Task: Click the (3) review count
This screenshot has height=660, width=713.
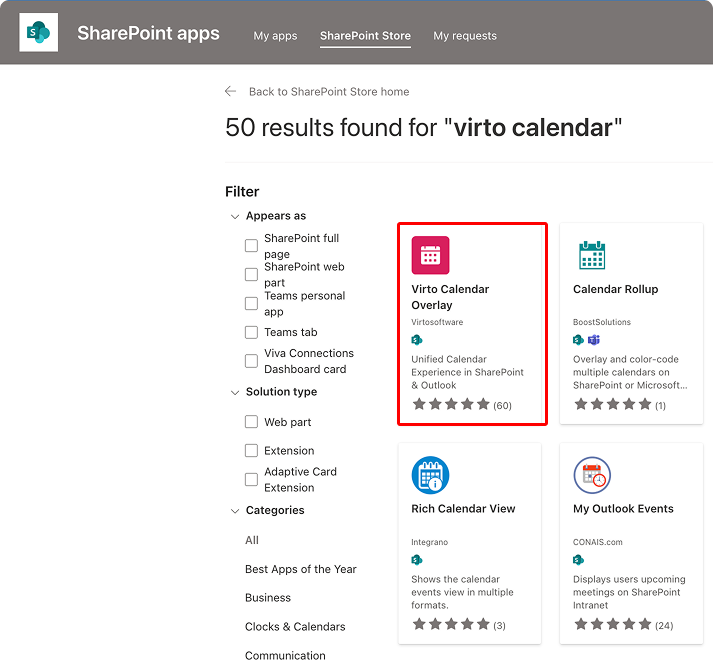Action: pos(499,625)
